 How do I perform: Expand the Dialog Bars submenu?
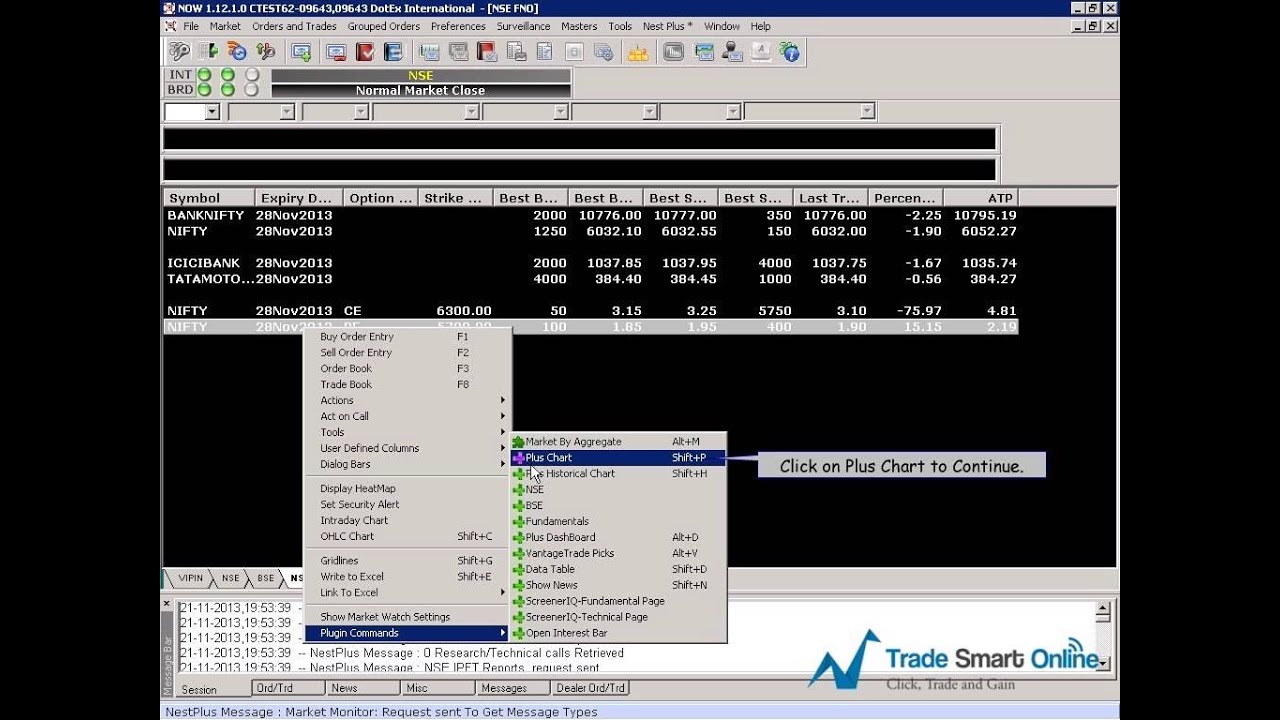tap(407, 465)
